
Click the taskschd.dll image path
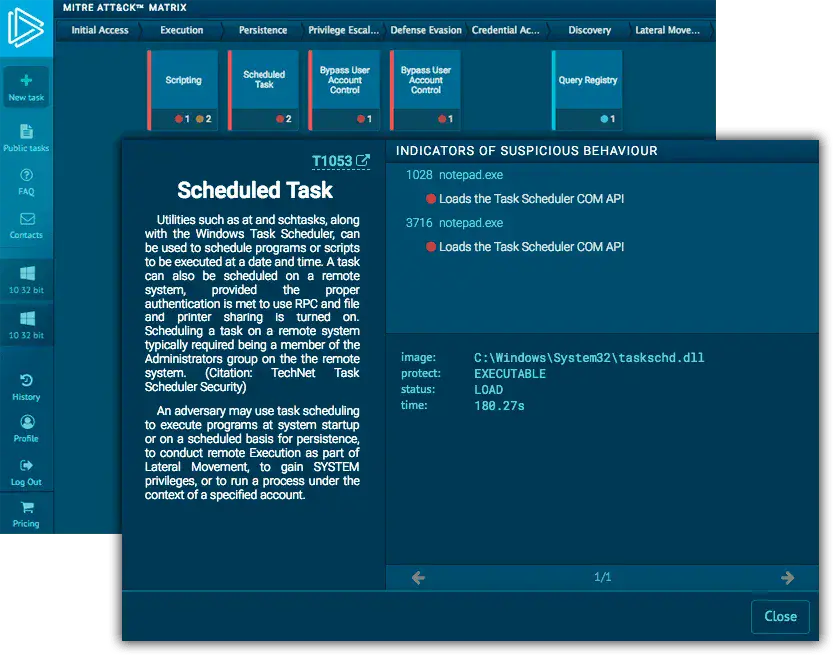tap(589, 358)
